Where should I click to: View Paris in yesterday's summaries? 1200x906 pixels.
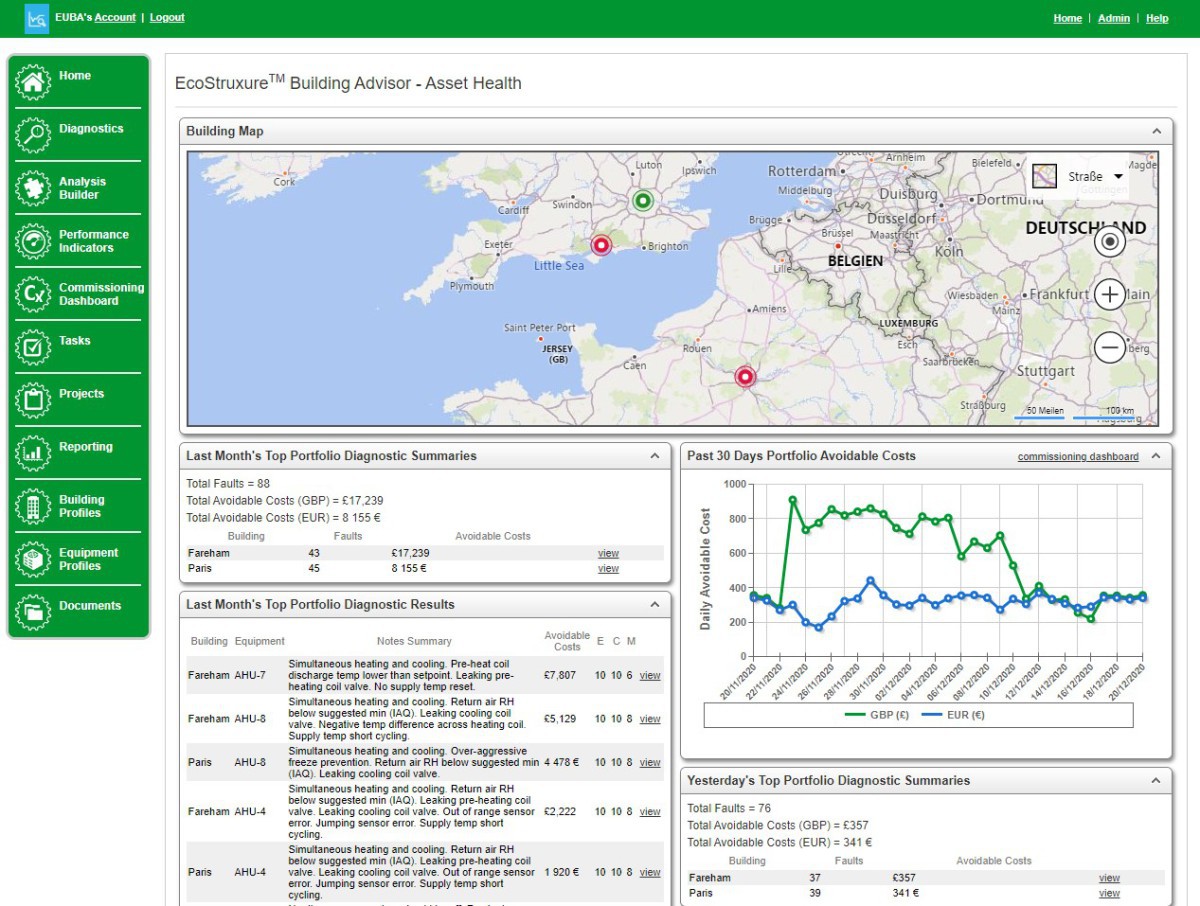click(1109, 894)
